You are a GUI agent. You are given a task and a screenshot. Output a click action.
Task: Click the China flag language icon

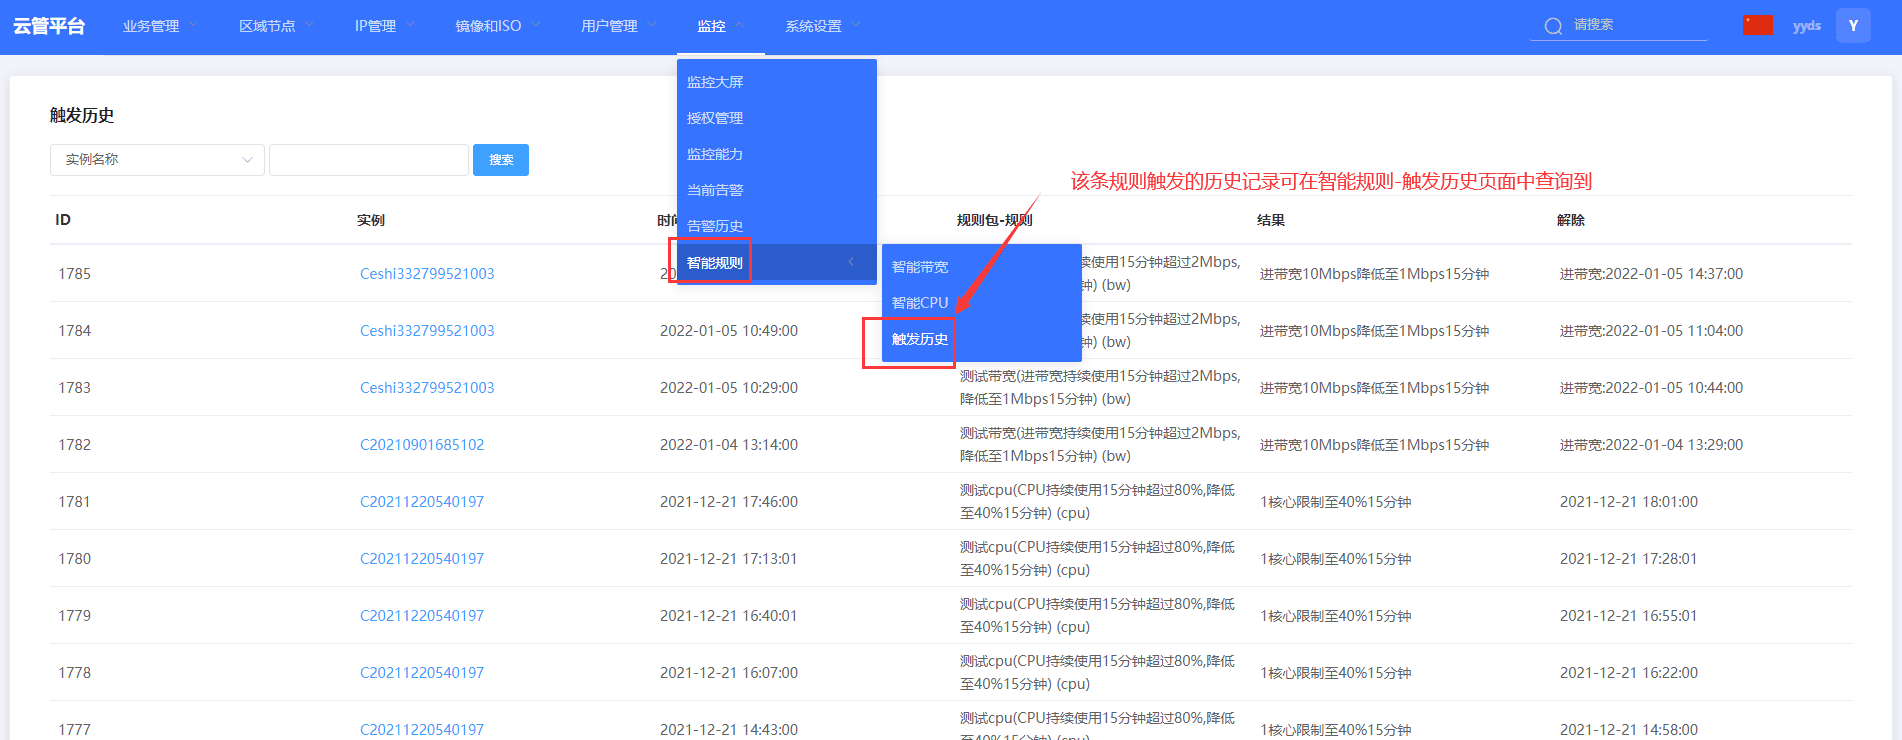[1758, 26]
